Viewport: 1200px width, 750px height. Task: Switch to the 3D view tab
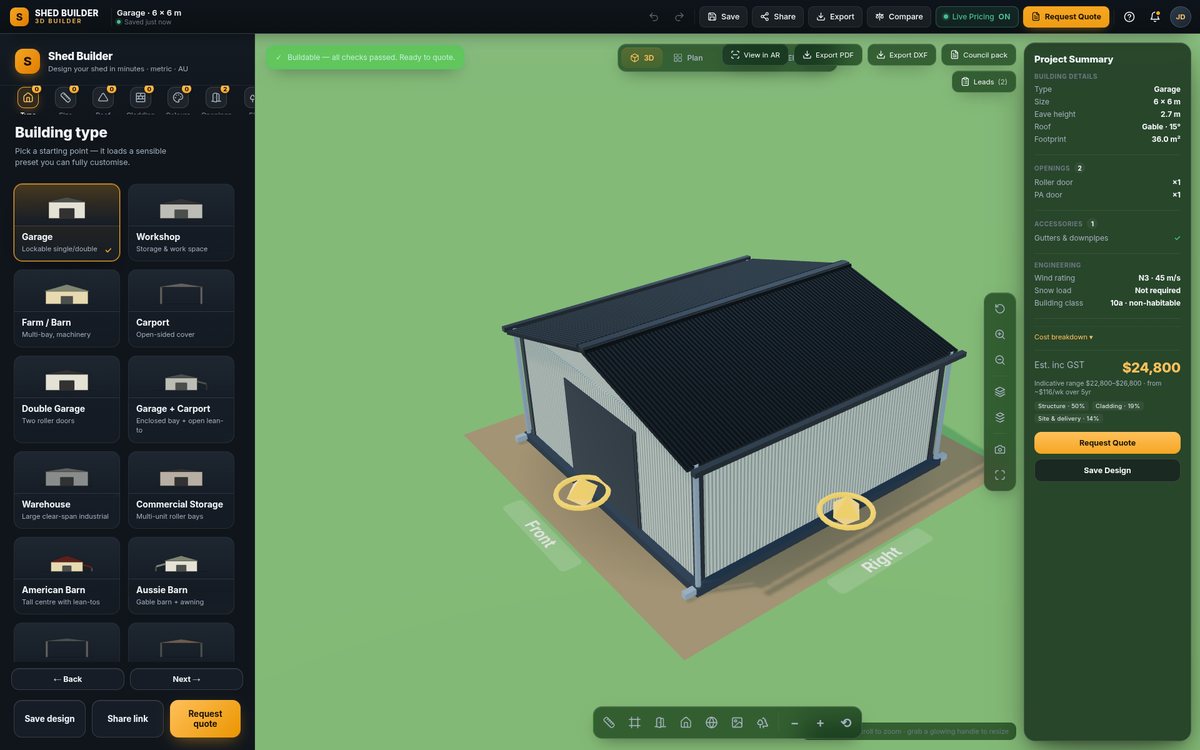click(x=642, y=58)
